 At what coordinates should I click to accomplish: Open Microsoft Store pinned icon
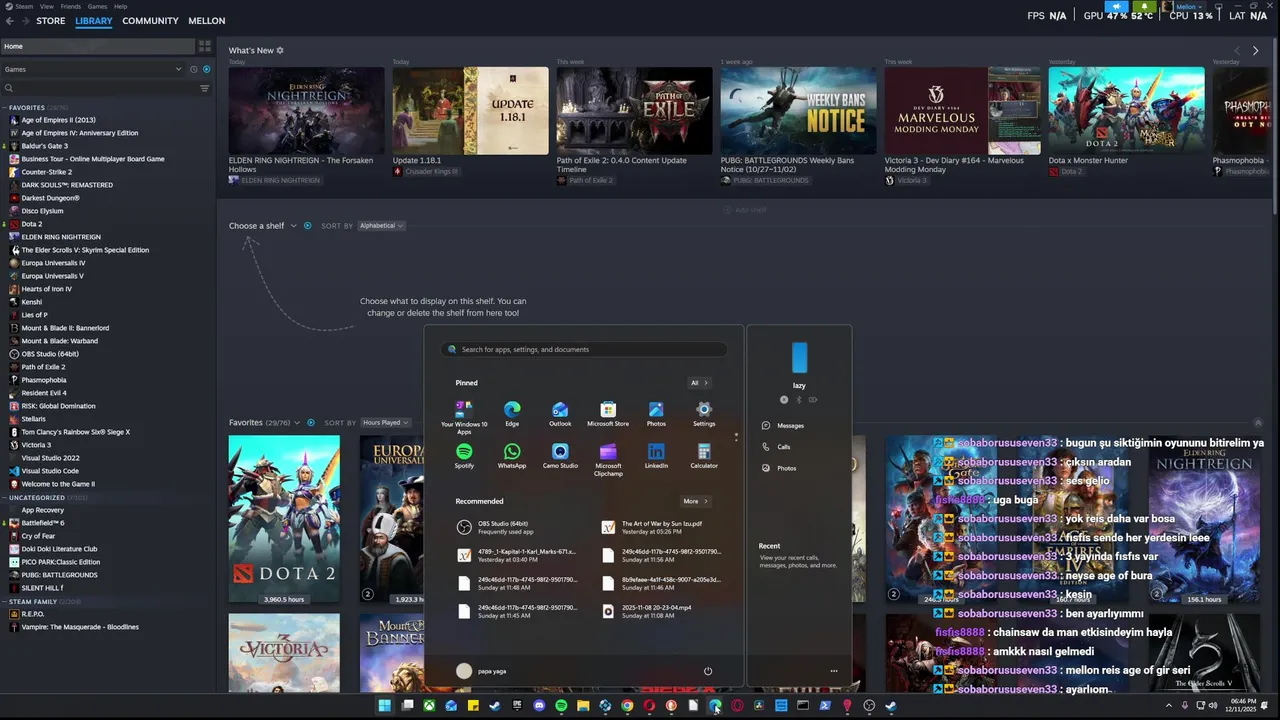coord(608,414)
